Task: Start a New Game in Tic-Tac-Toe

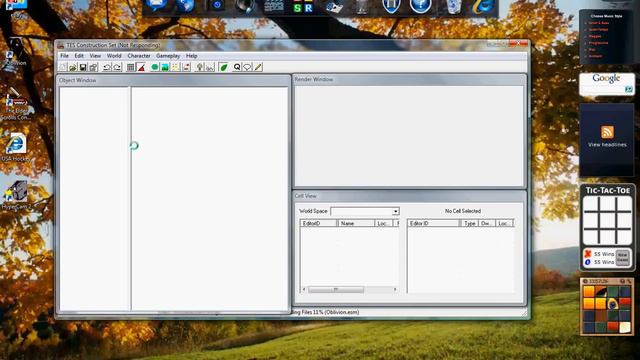Action: (x=622, y=258)
